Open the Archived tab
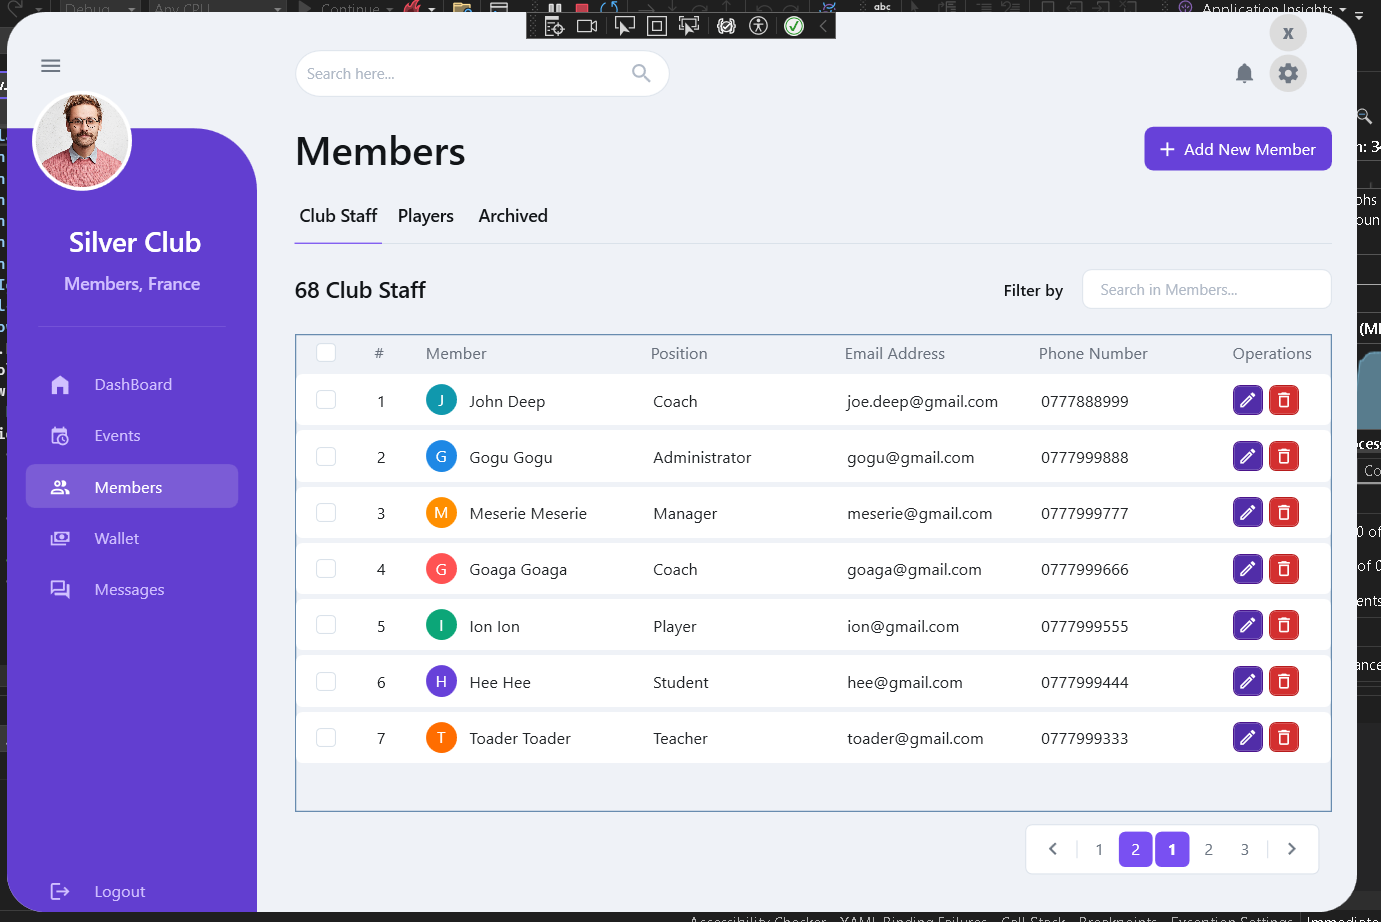 pos(513,216)
